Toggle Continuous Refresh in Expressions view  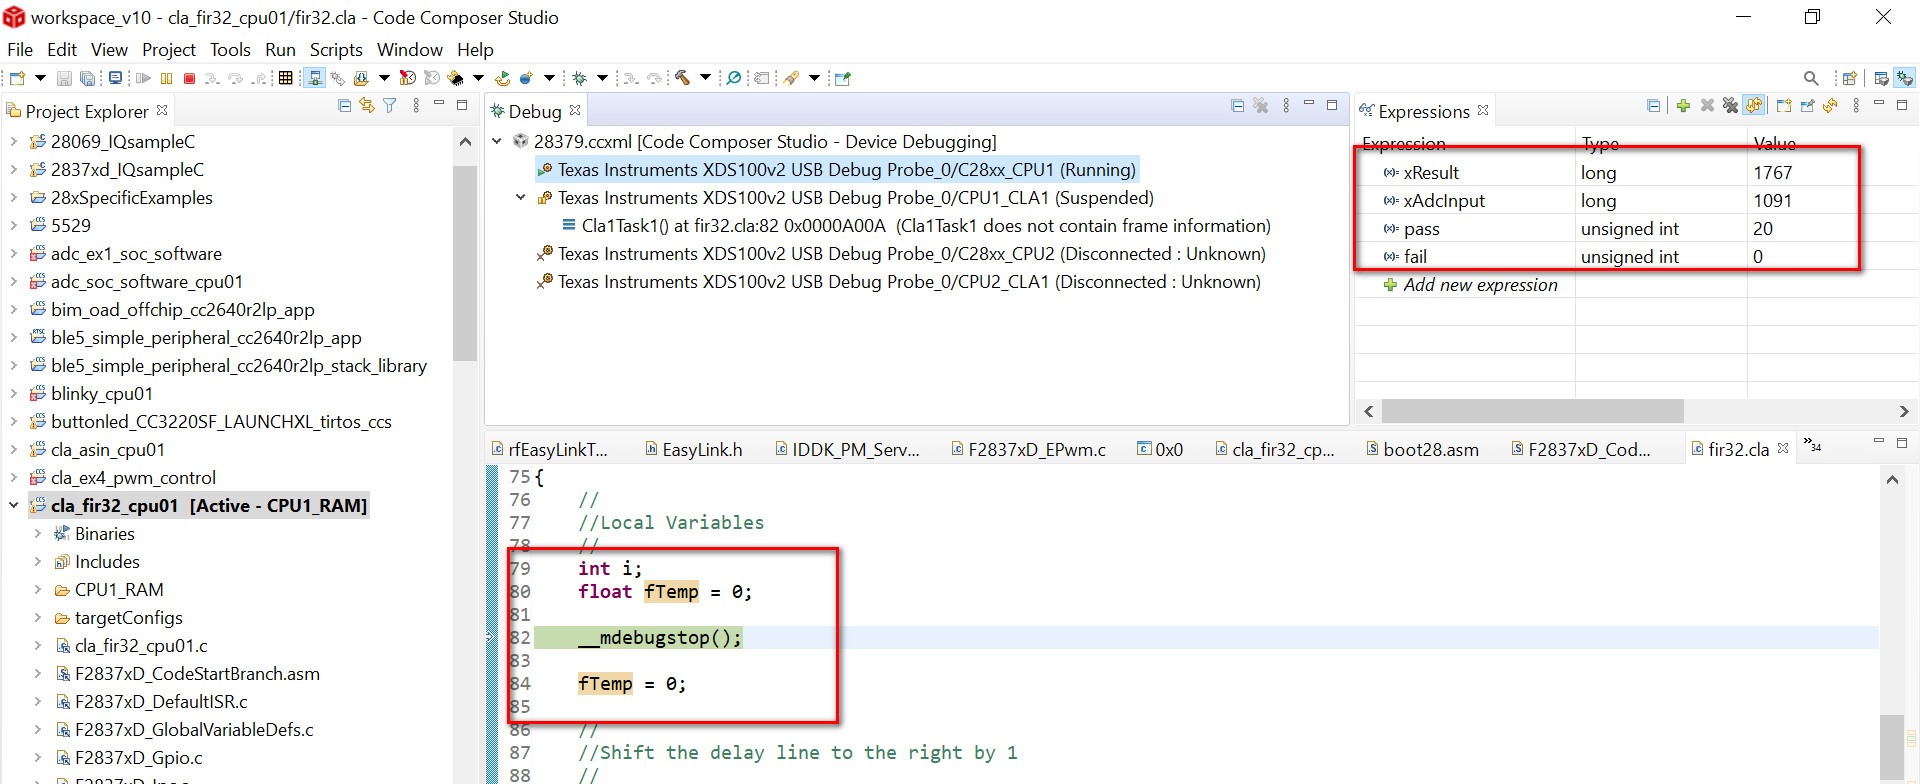(1753, 105)
